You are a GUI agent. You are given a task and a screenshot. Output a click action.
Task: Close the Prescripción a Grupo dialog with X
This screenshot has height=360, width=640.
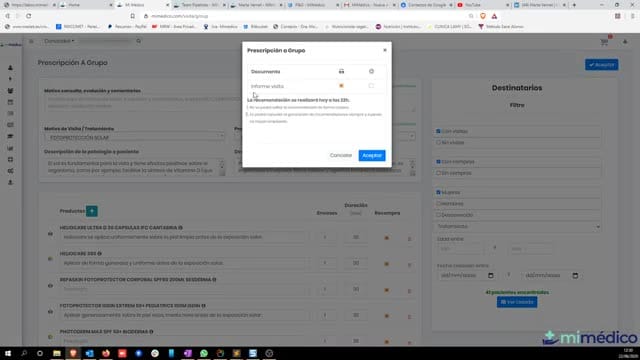pos(385,50)
